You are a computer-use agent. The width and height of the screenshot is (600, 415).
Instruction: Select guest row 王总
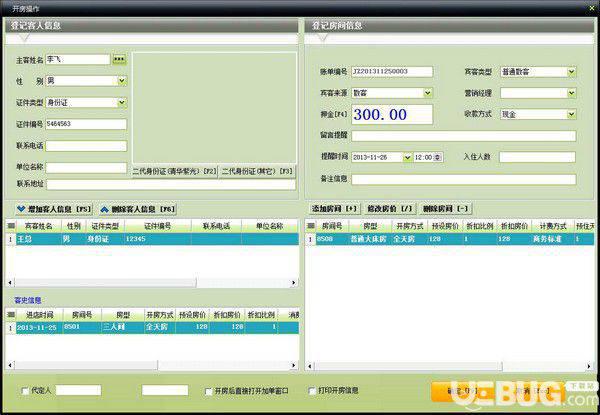(157, 239)
